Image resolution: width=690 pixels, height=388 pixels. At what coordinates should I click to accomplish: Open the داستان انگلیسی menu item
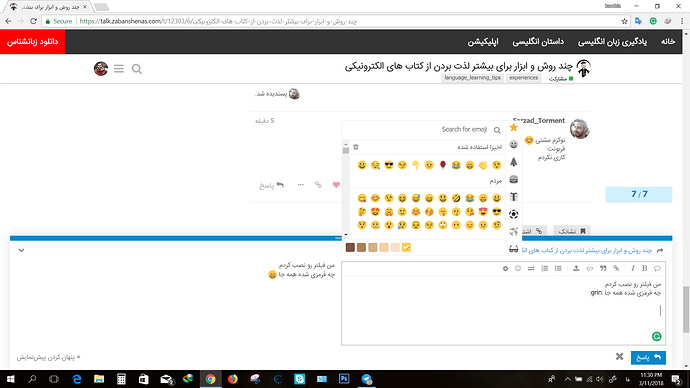[538, 42]
